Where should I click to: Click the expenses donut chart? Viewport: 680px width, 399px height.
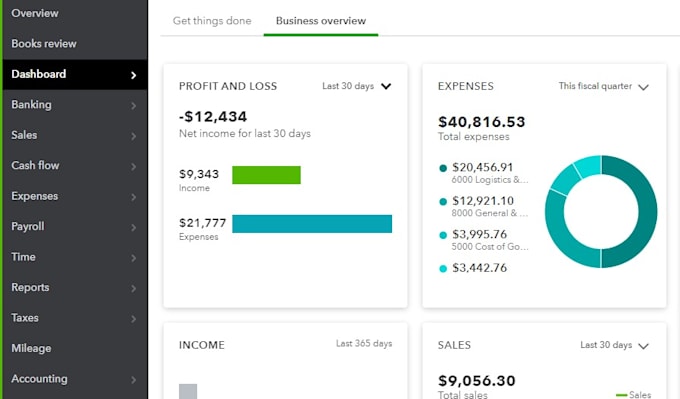[601, 212]
